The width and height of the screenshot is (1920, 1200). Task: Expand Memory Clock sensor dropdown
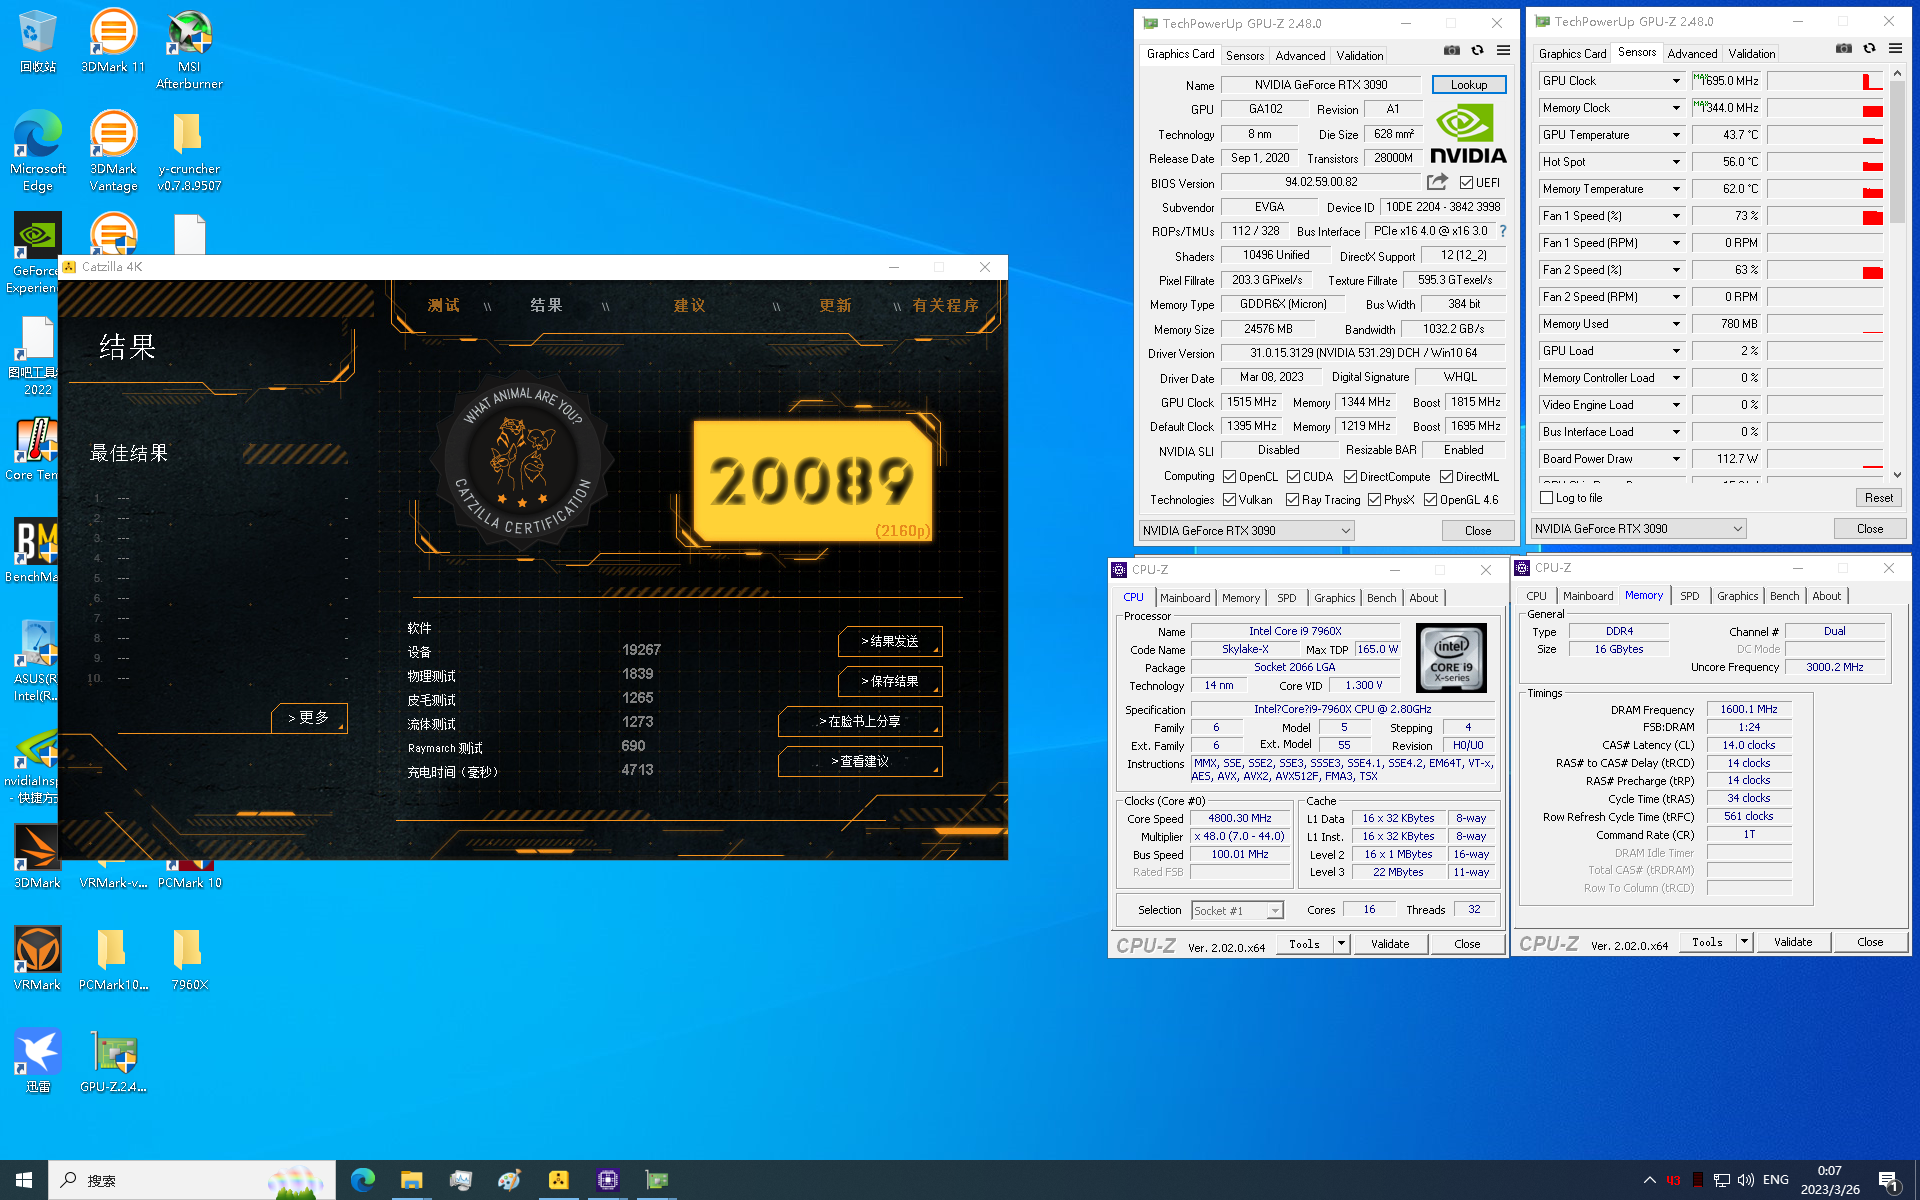pos(1676,108)
